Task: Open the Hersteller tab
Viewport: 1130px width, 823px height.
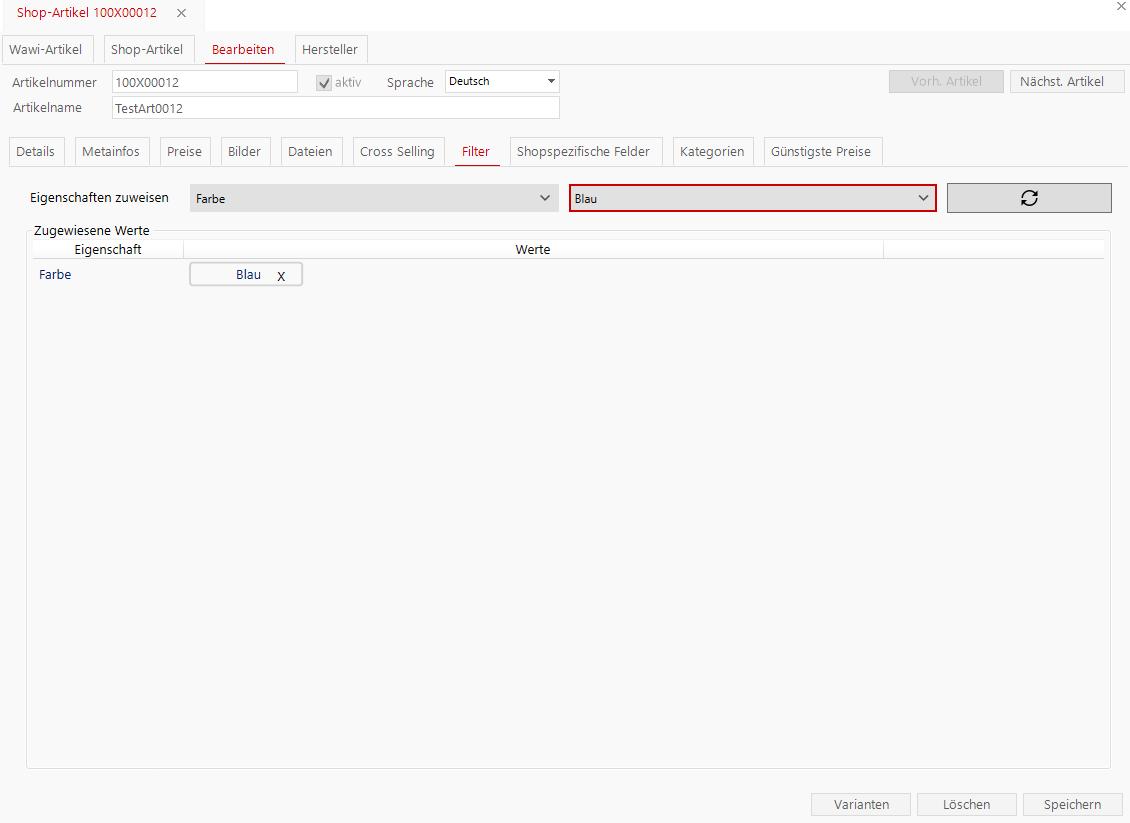Action: coord(330,49)
